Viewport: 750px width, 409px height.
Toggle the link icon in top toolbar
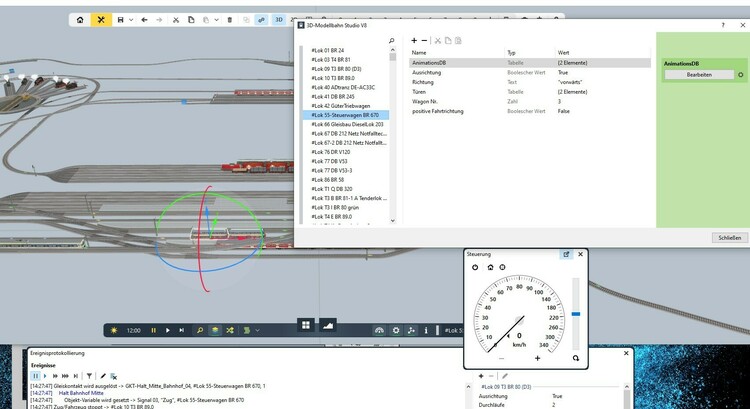(260, 19)
